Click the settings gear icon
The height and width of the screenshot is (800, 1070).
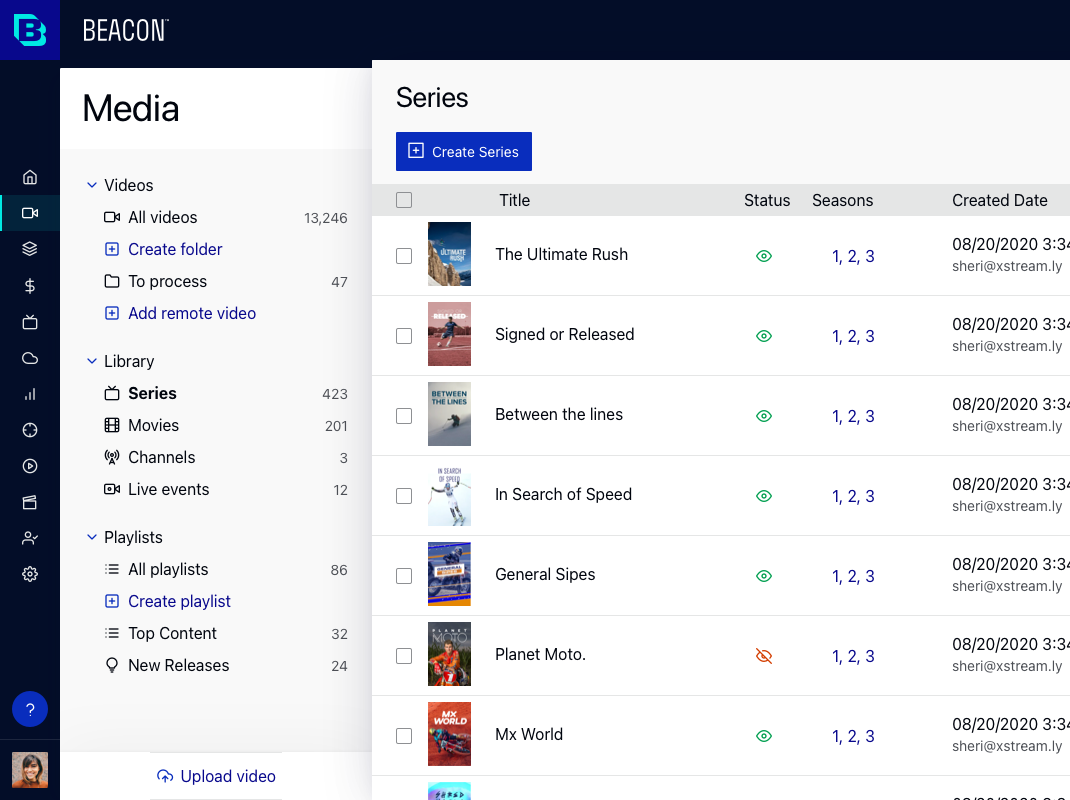point(30,574)
